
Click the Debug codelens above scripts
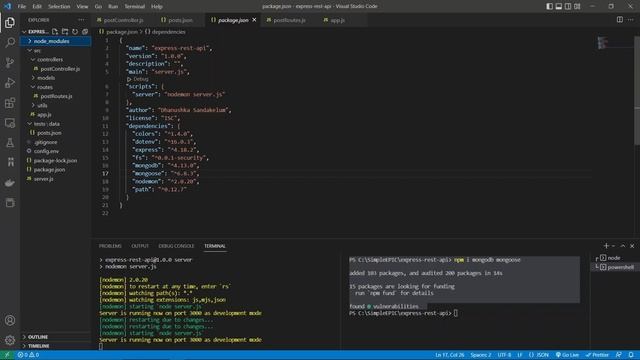(x=138, y=79)
